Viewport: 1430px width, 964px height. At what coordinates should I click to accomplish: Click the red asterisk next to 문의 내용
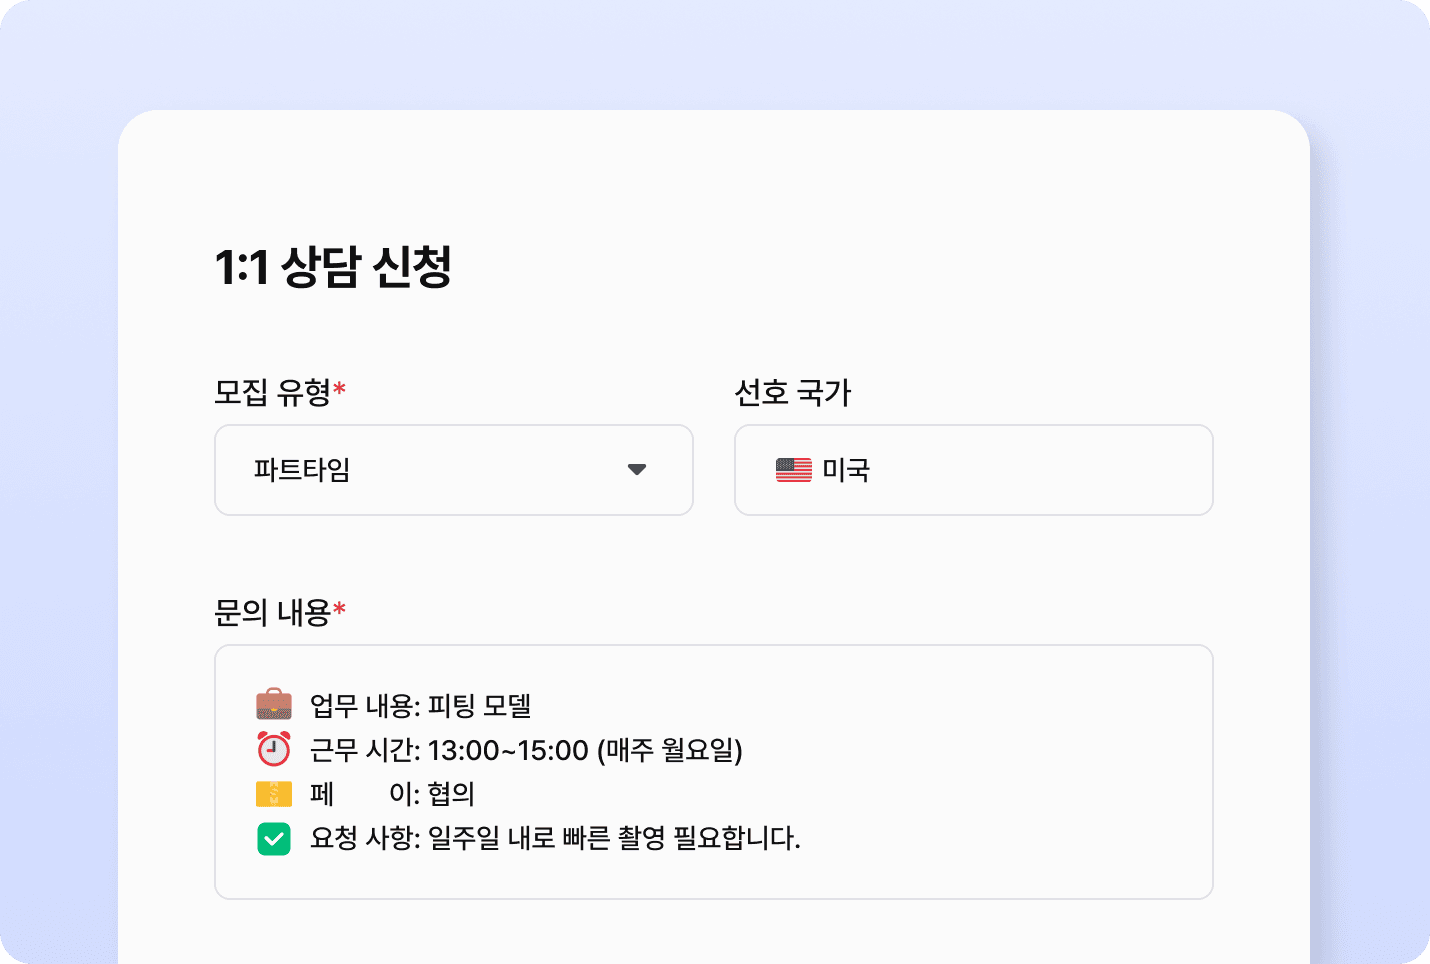coord(340,609)
